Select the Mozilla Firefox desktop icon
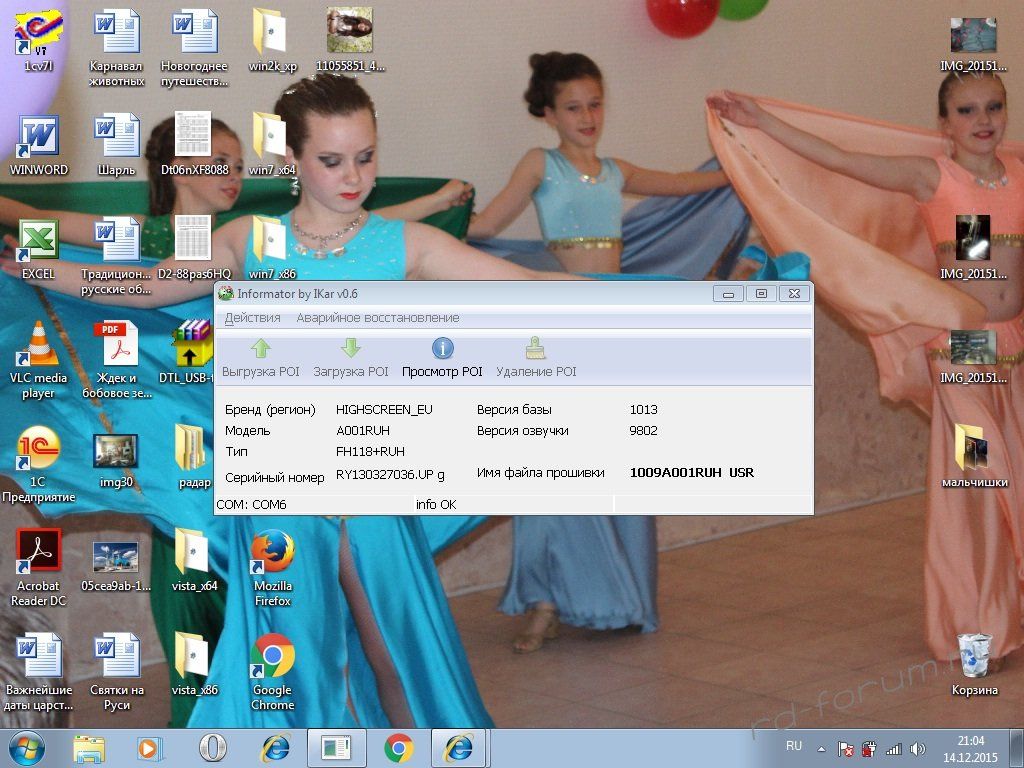 coord(272,568)
